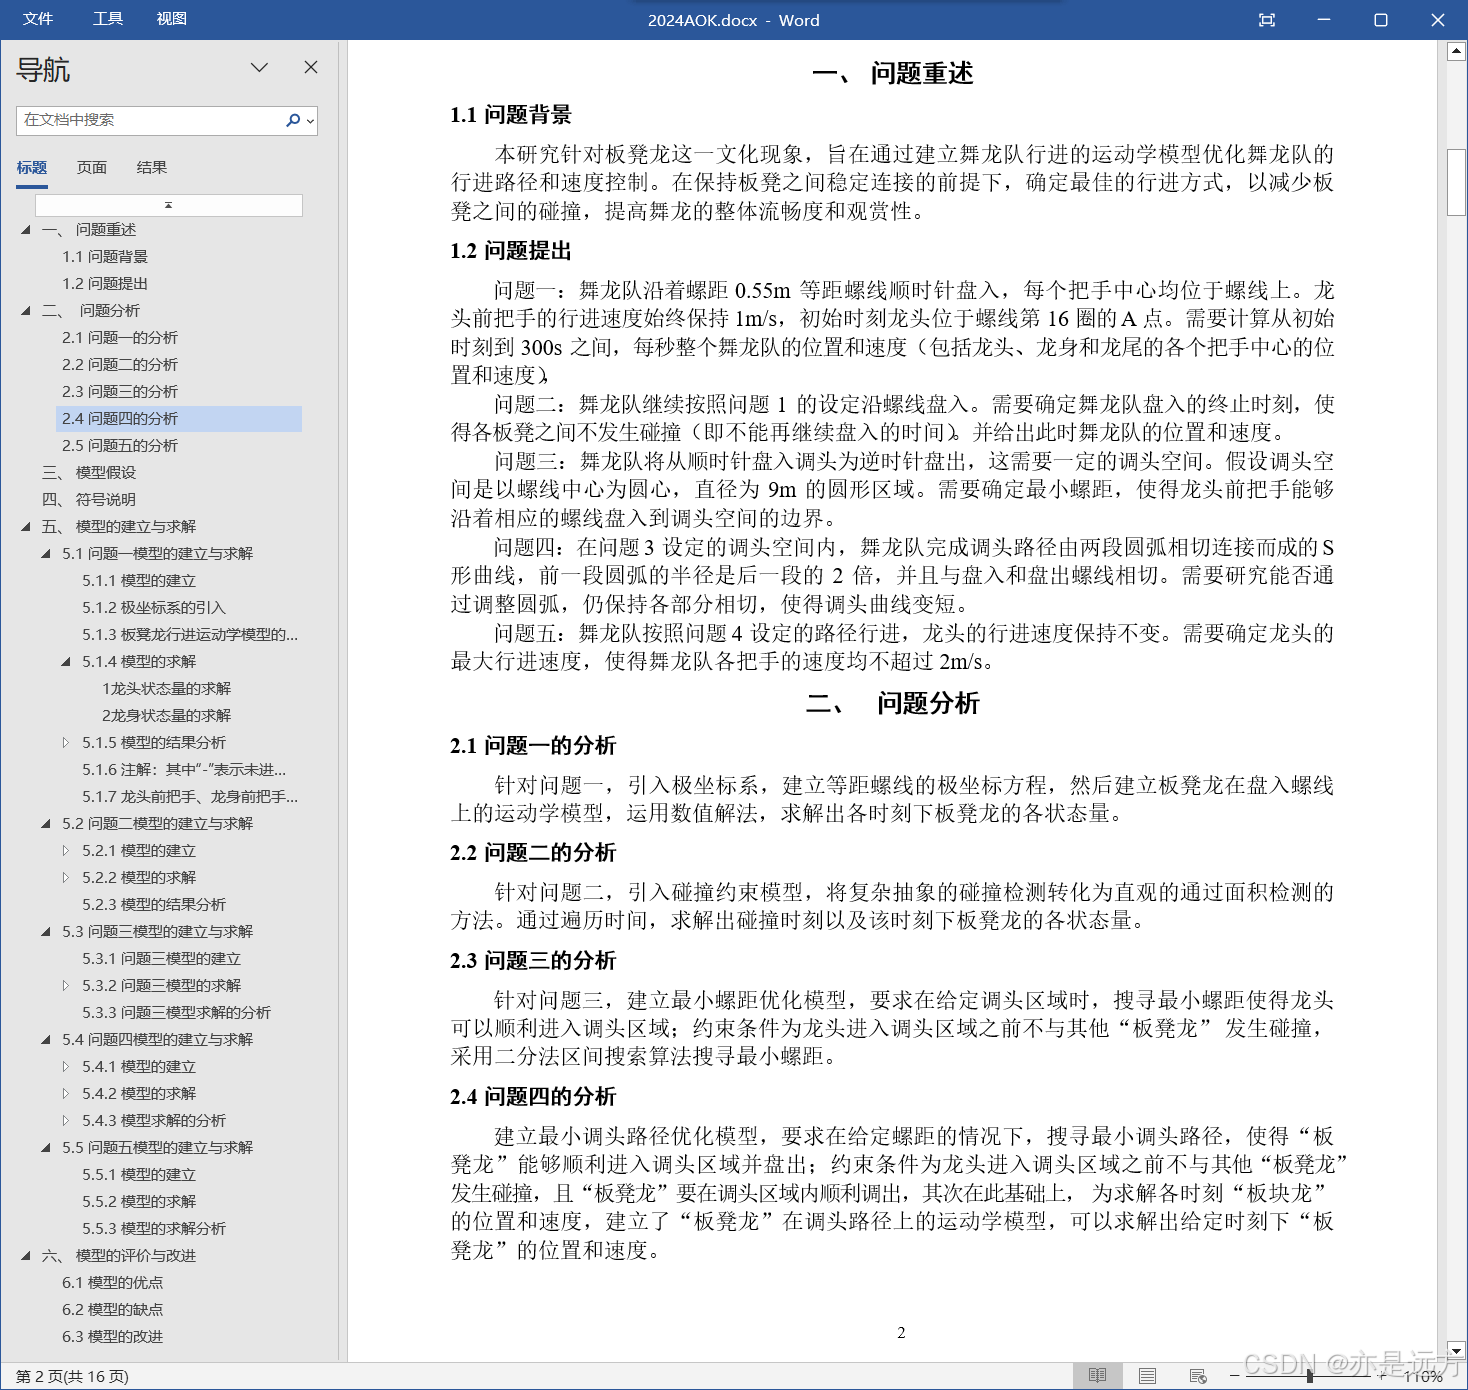Click the vertical scrollbar down arrow

pyautogui.click(x=1457, y=1350)
